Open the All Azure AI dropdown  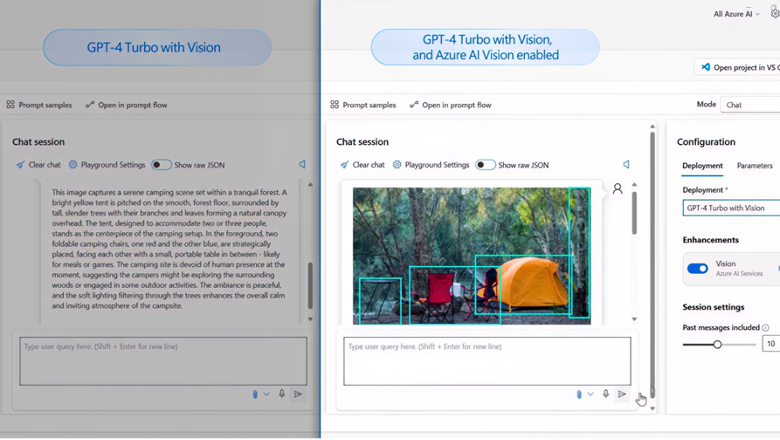(x=737, y=14)
